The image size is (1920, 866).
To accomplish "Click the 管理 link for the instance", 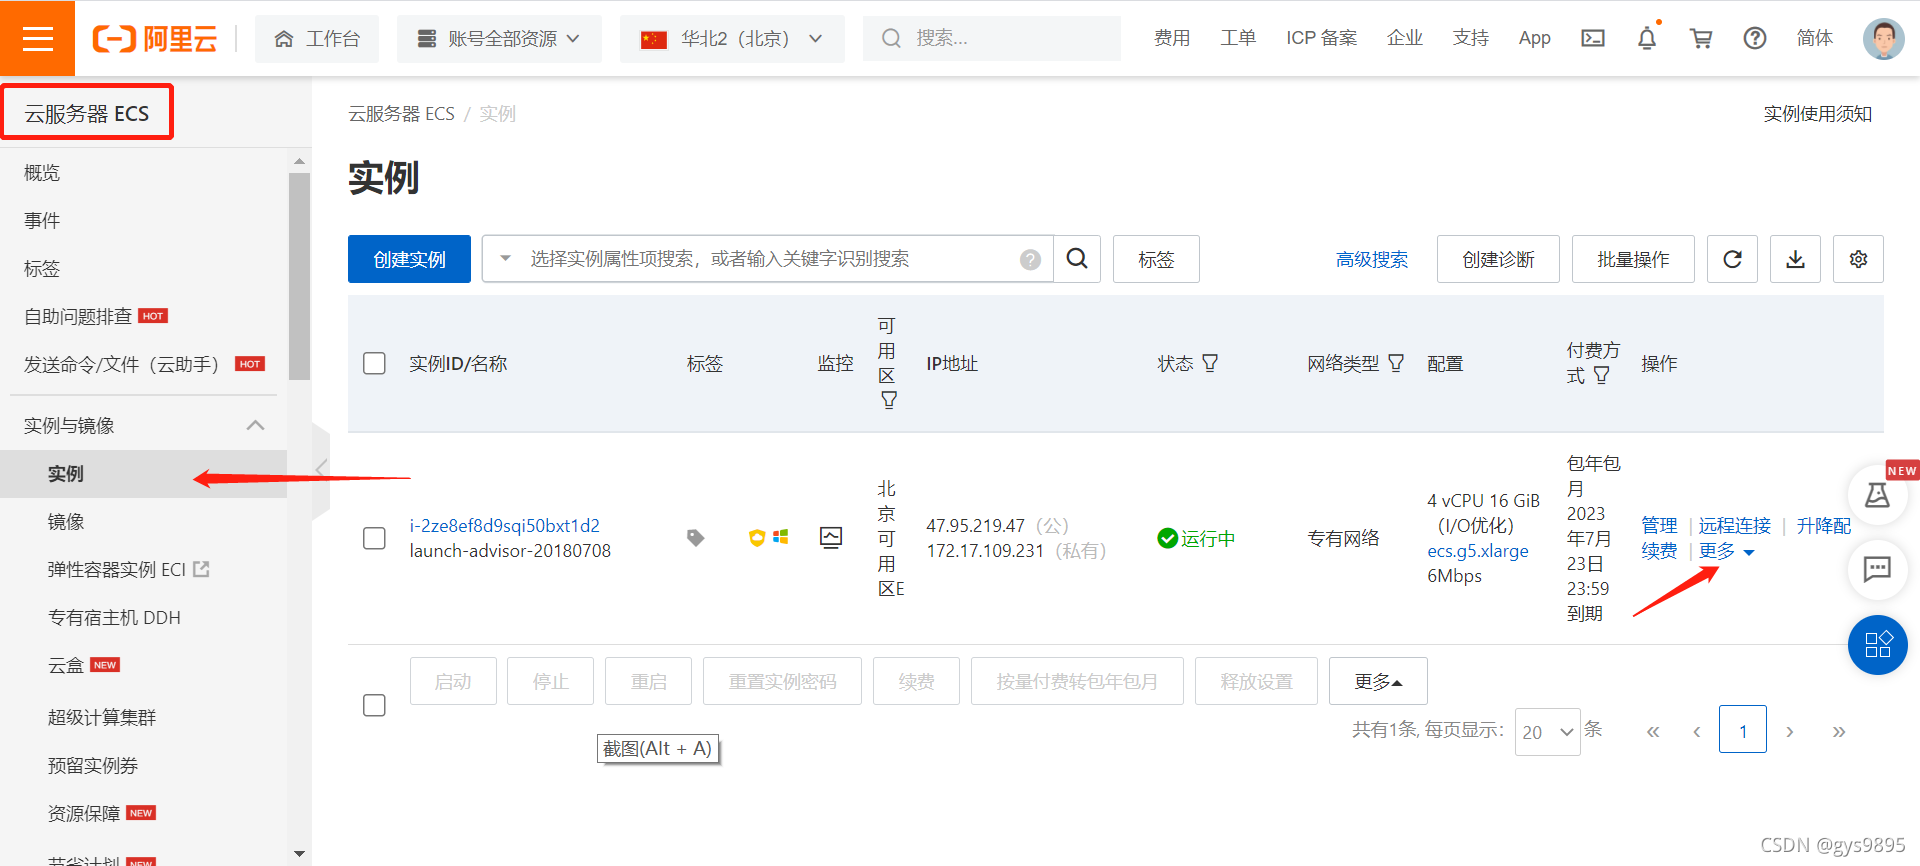I will [x=1660, y=525].
